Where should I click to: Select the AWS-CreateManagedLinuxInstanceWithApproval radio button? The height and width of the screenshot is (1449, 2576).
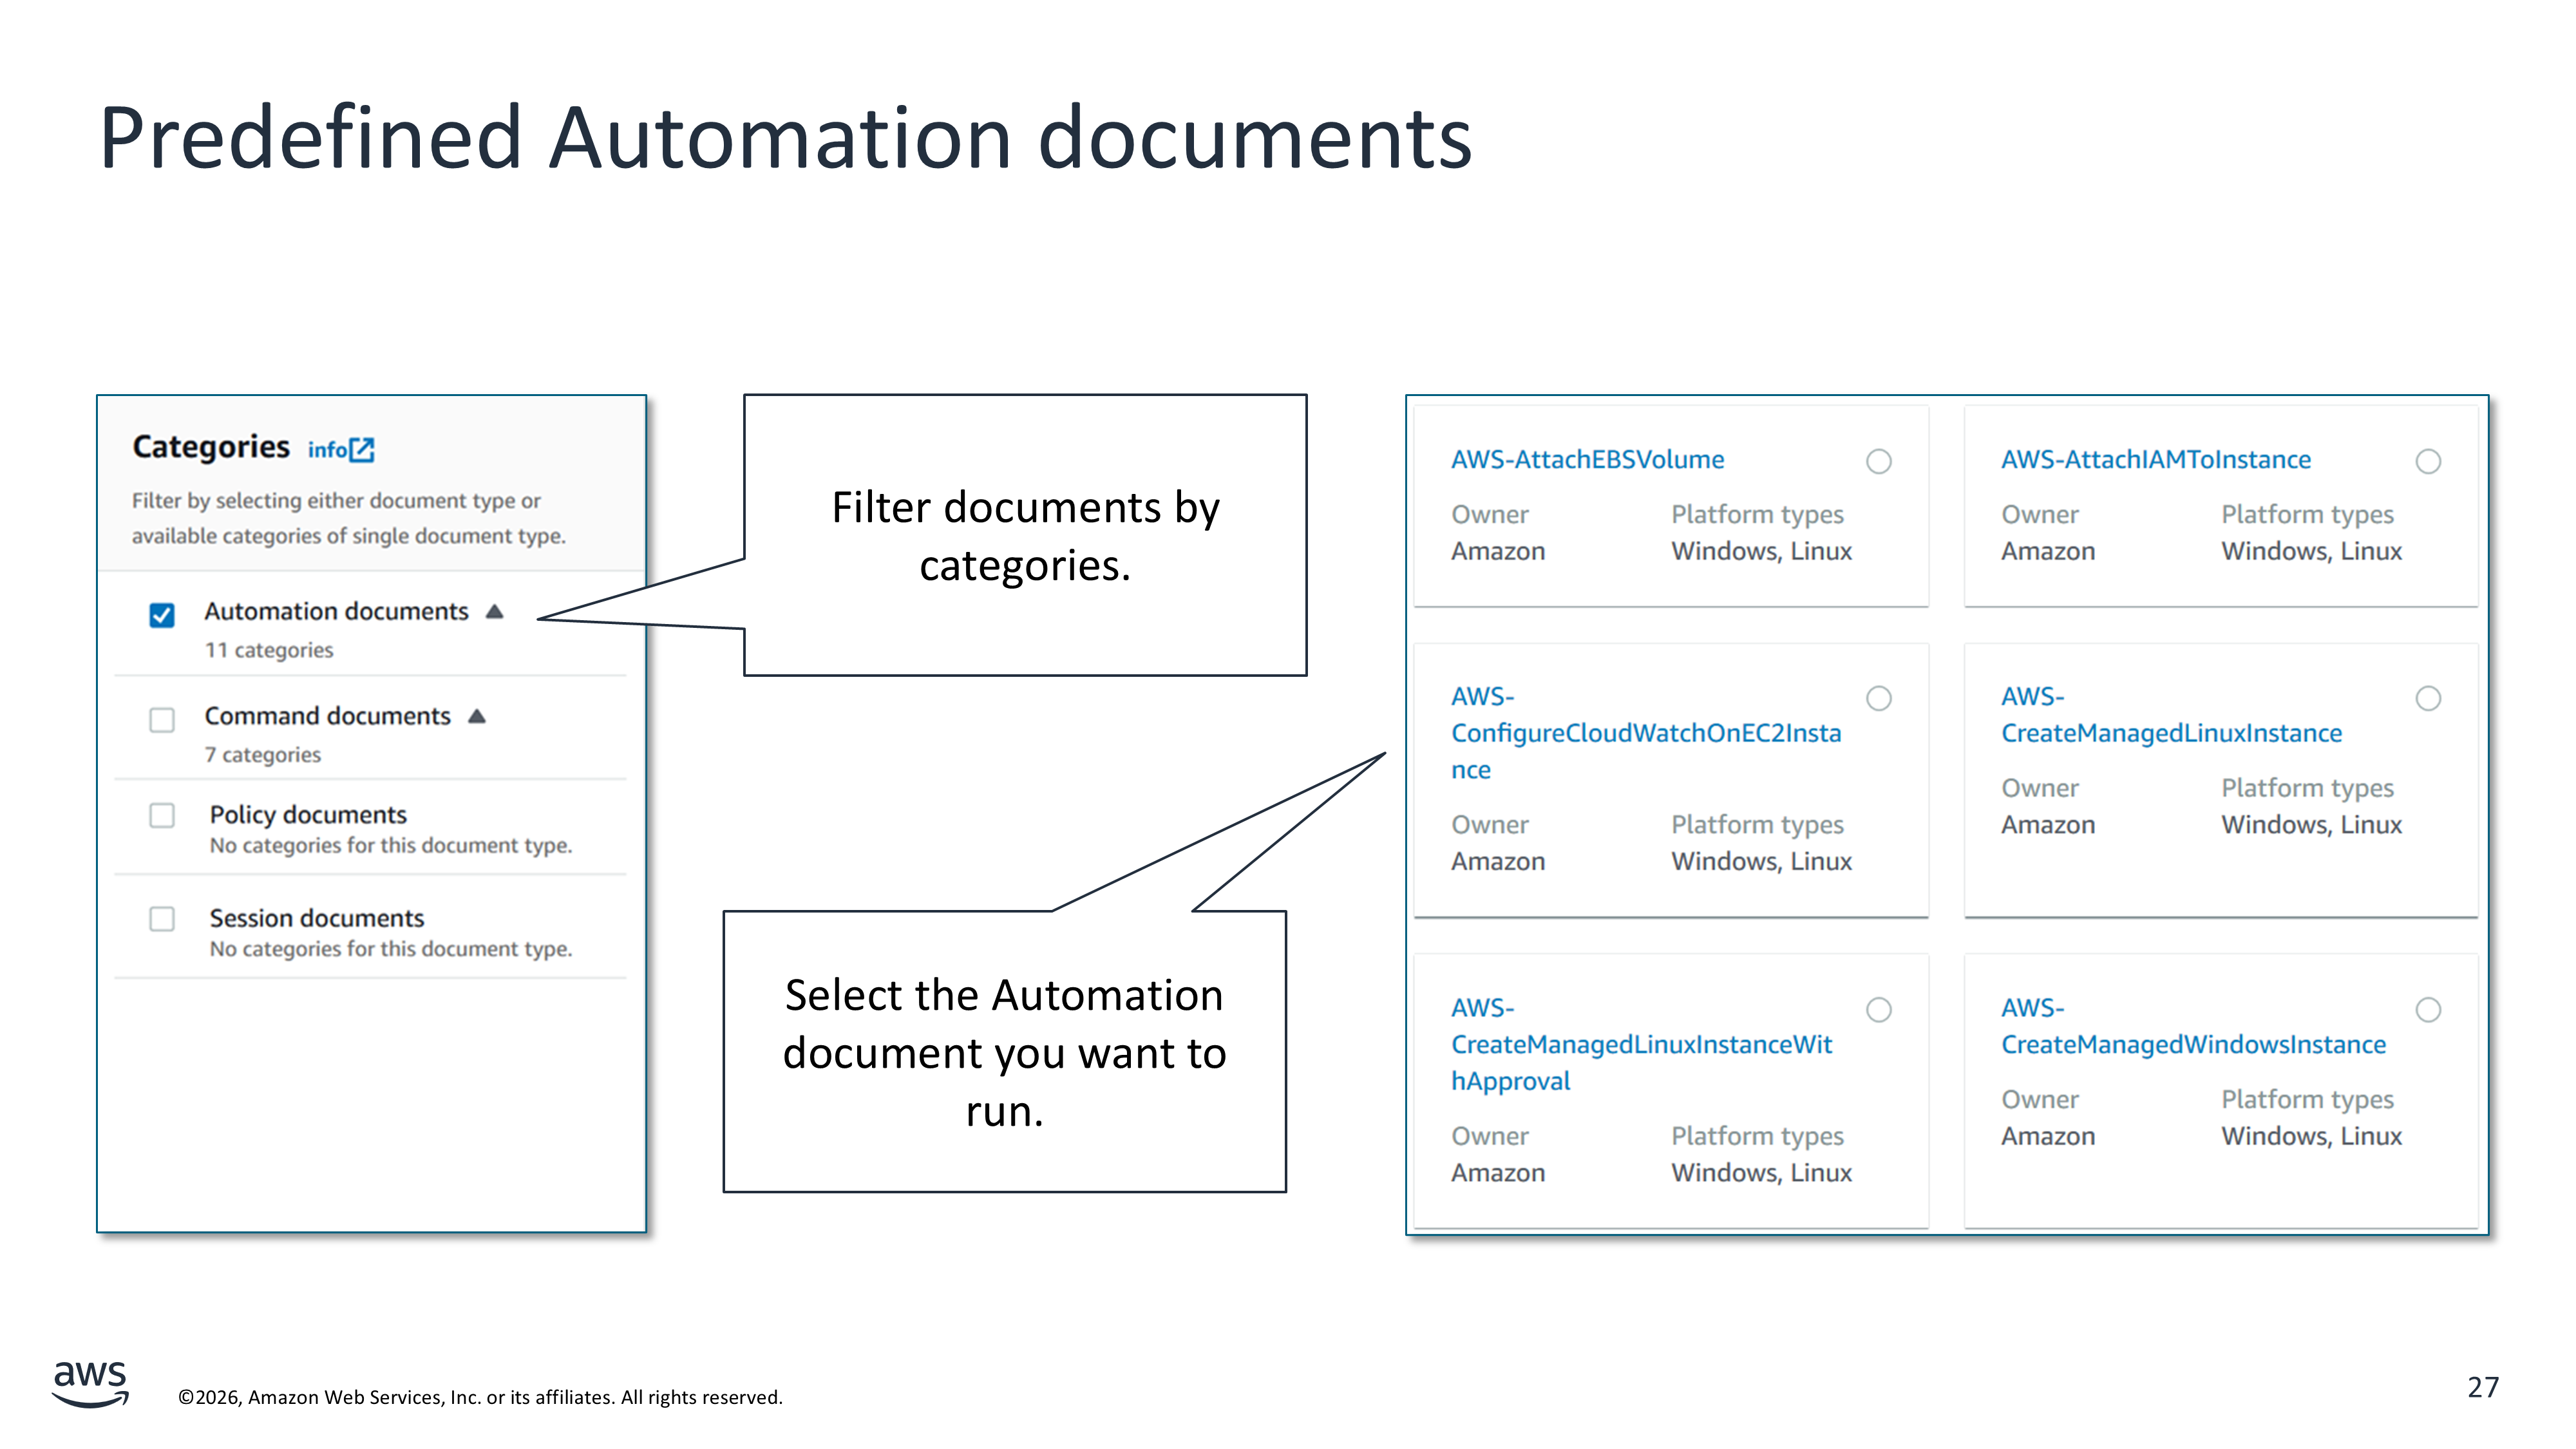point(1879,1010)
